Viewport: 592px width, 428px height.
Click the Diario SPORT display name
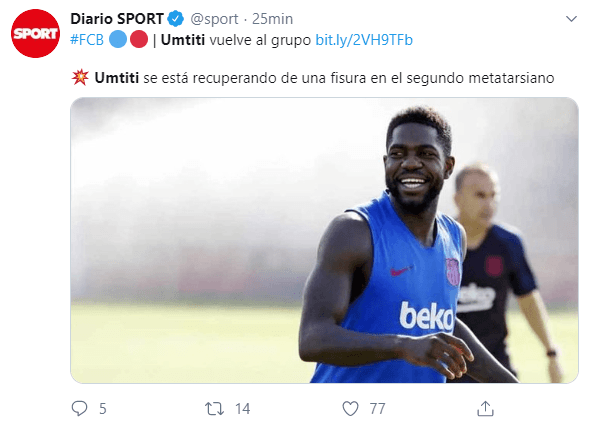pyautogui.click(x=117, y=19)
